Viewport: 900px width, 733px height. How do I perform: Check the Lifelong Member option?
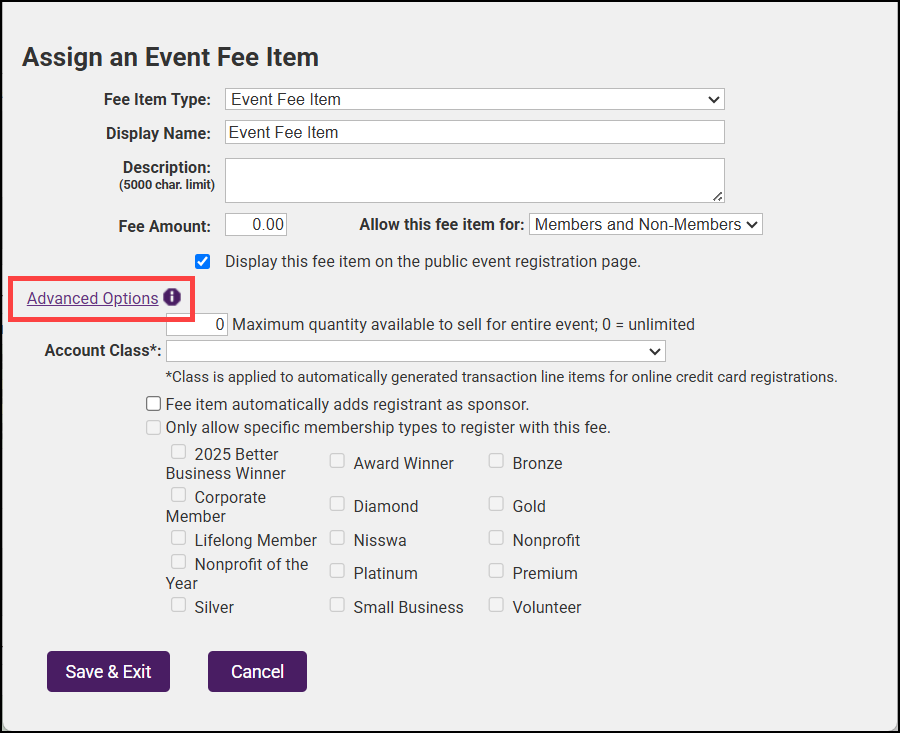pyautogui.click(x=178, y=539)
